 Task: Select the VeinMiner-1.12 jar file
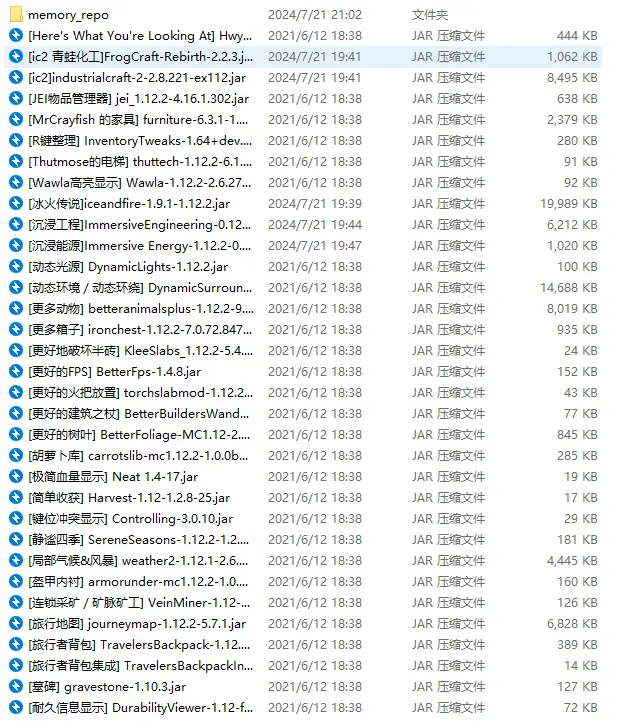(140, 602)
